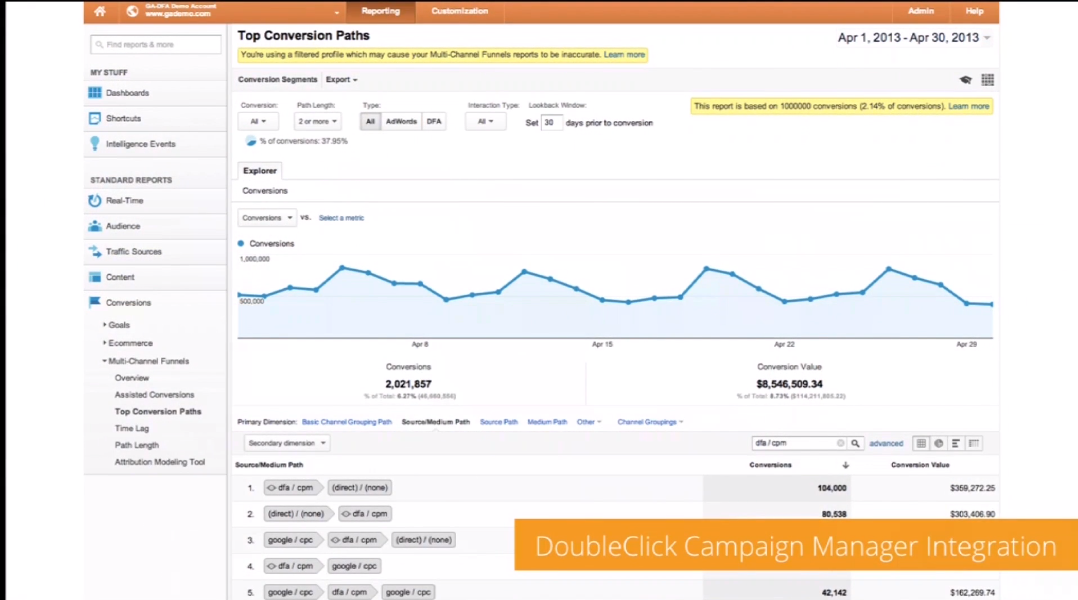Image resolution: width=1078 pixels, height=600 pixels.
Task: Click the advanced filter link
Action: tap(886, 443)
